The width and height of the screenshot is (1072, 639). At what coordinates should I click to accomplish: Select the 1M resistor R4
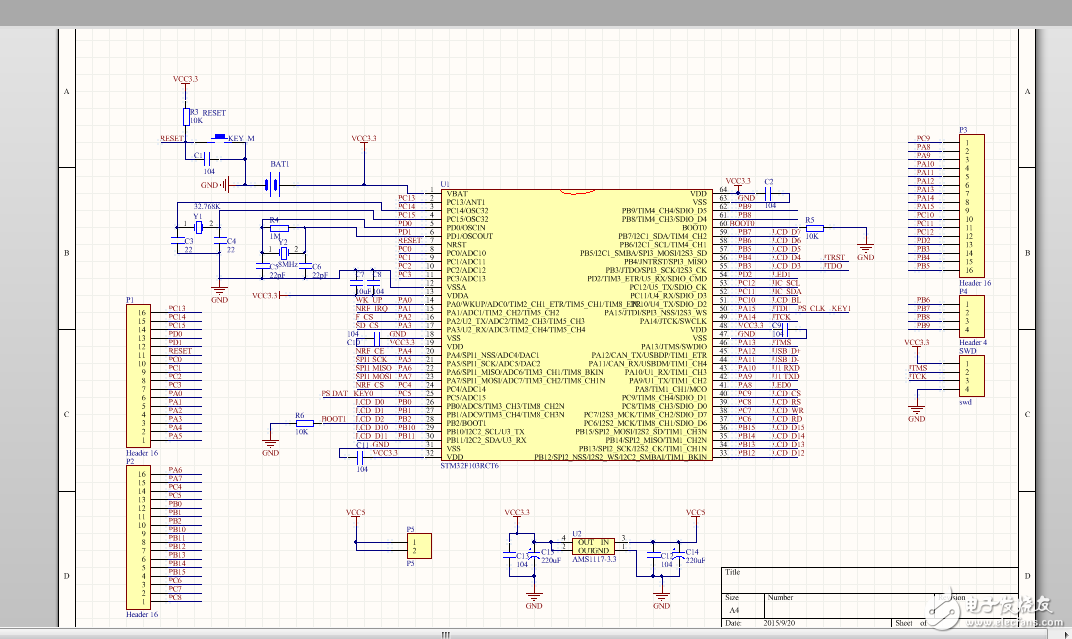[278, 228]
